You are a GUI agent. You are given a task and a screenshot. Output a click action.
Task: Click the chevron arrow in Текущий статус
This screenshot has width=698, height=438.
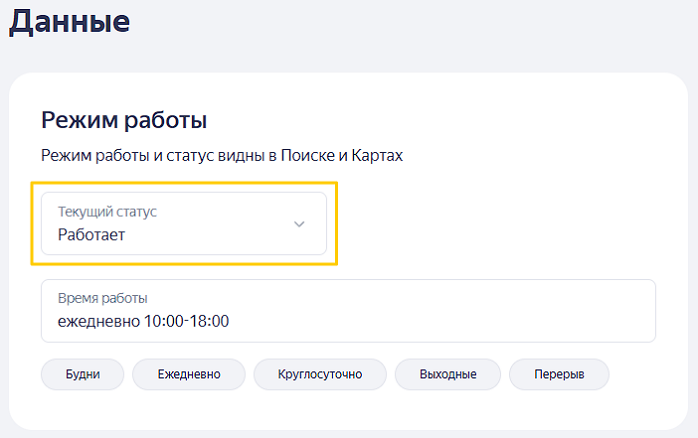pyautogui.click(x=299, y=224)
